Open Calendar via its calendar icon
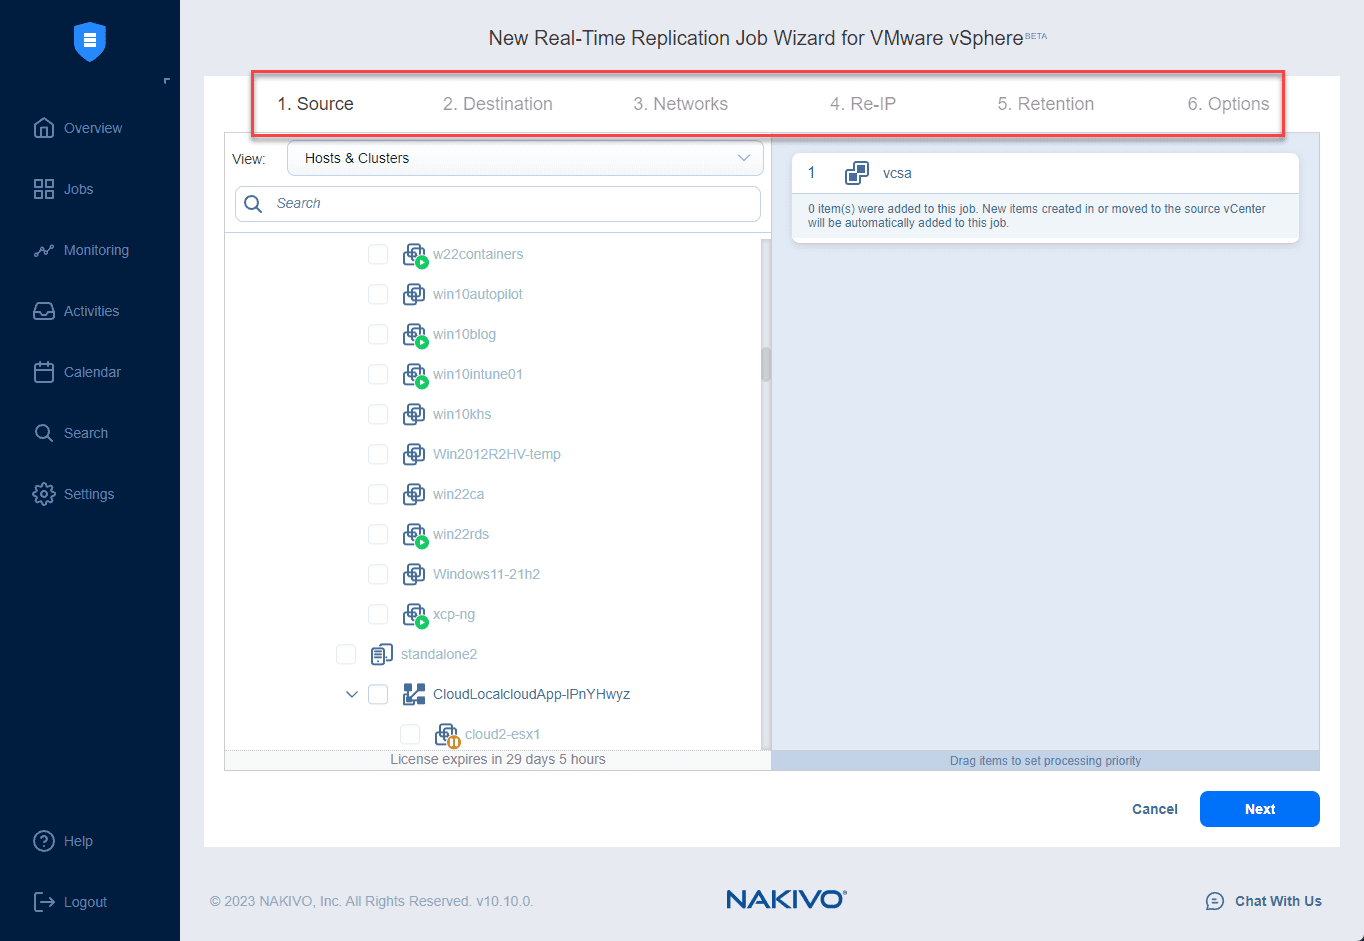The width and height of the screenshot is (1364, 941). click(x=44, y=372)
